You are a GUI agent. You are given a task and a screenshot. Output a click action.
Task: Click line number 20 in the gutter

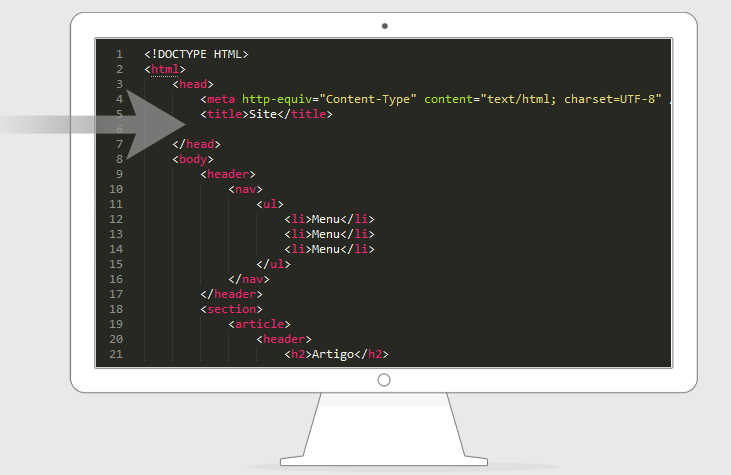[116, 339]
